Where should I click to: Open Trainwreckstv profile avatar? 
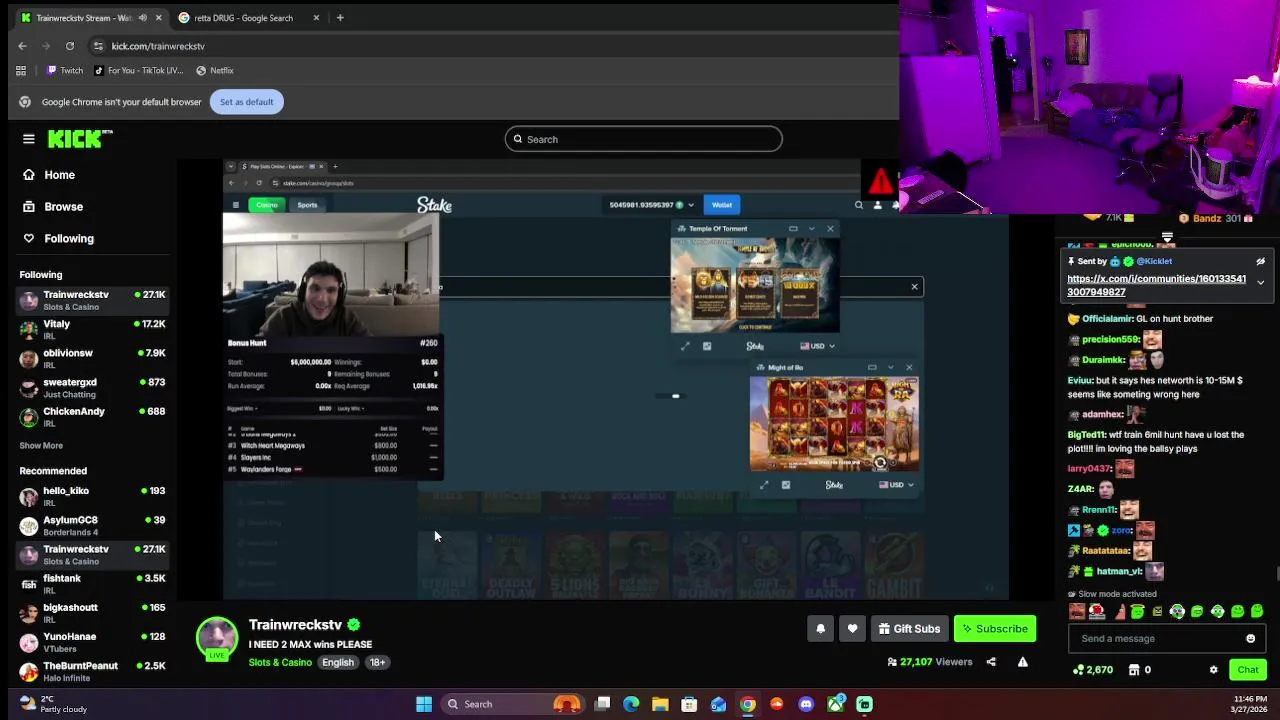coord(217,638)
